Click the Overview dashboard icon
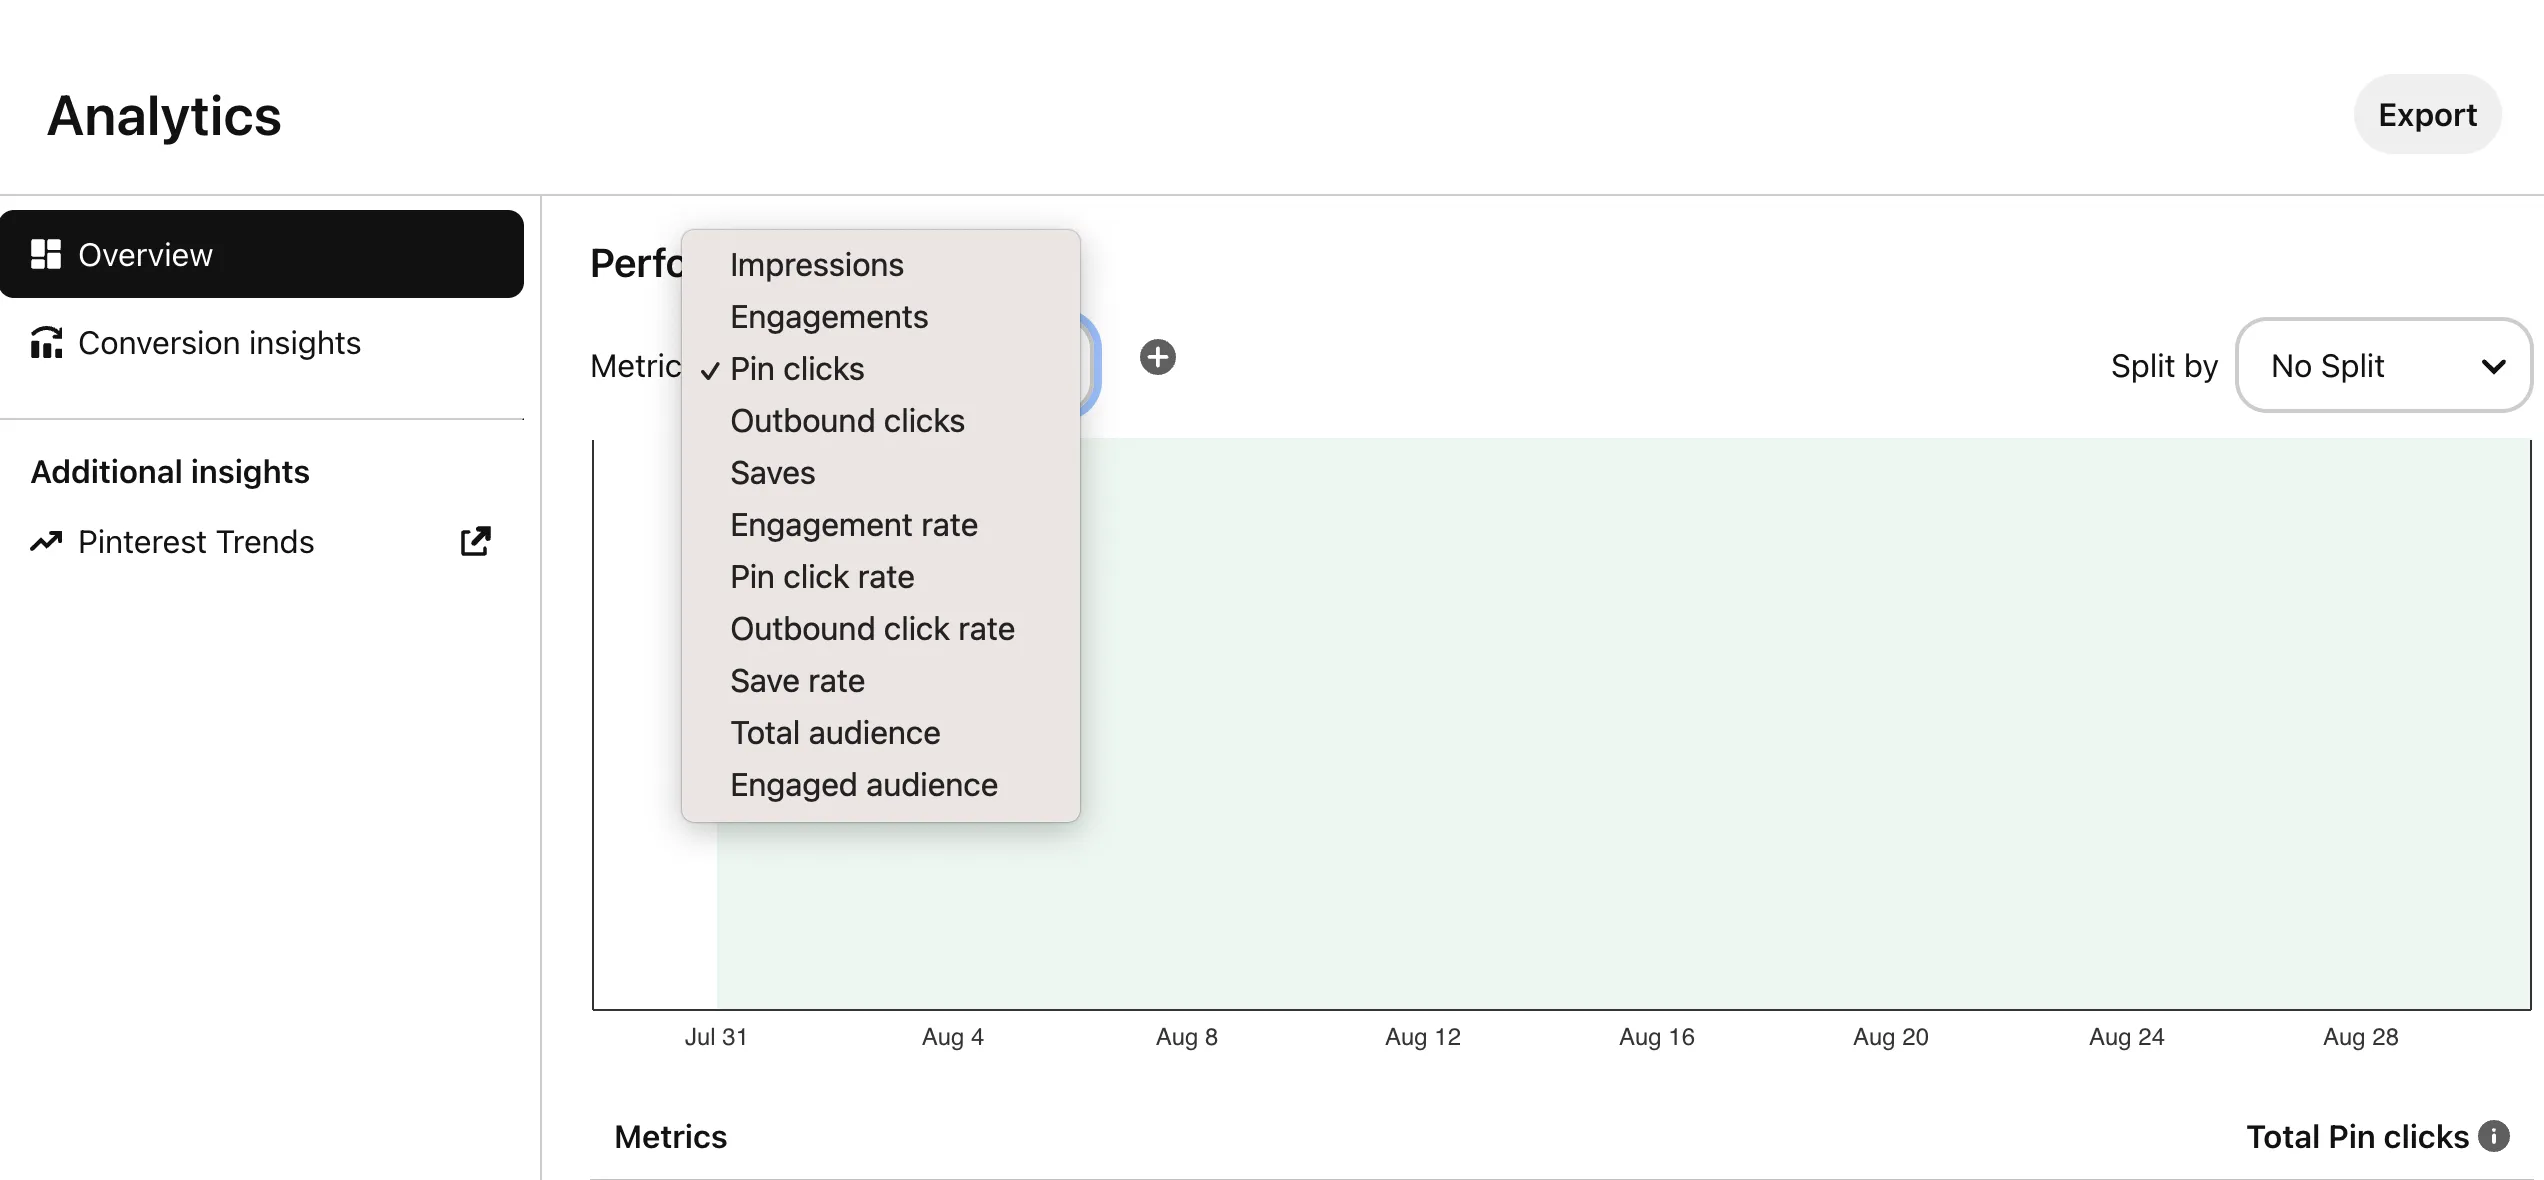Image resolution: width=2544 pixels, height=1180 pixels. (46, 254)
